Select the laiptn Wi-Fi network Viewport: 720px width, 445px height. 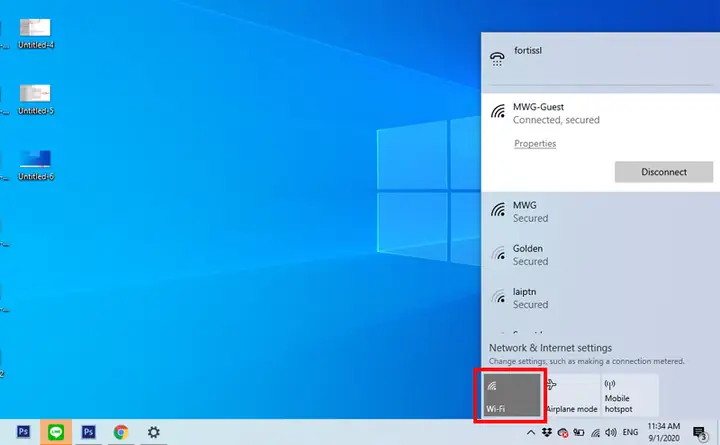pyautogui.click(x=600, y=298)
